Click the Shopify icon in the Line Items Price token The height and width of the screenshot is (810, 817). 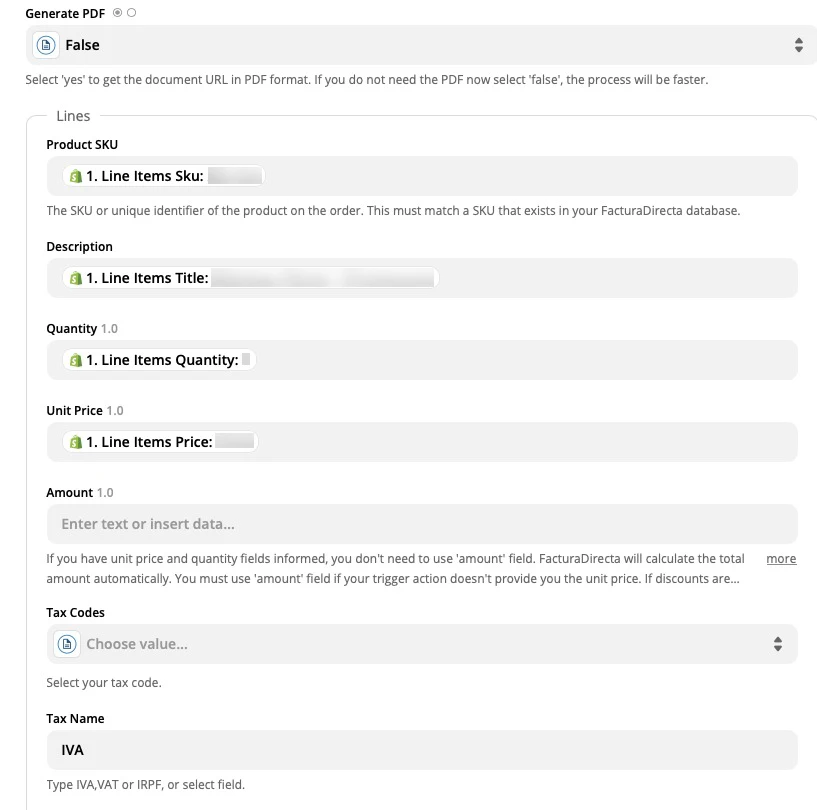[x=75, y=441]
